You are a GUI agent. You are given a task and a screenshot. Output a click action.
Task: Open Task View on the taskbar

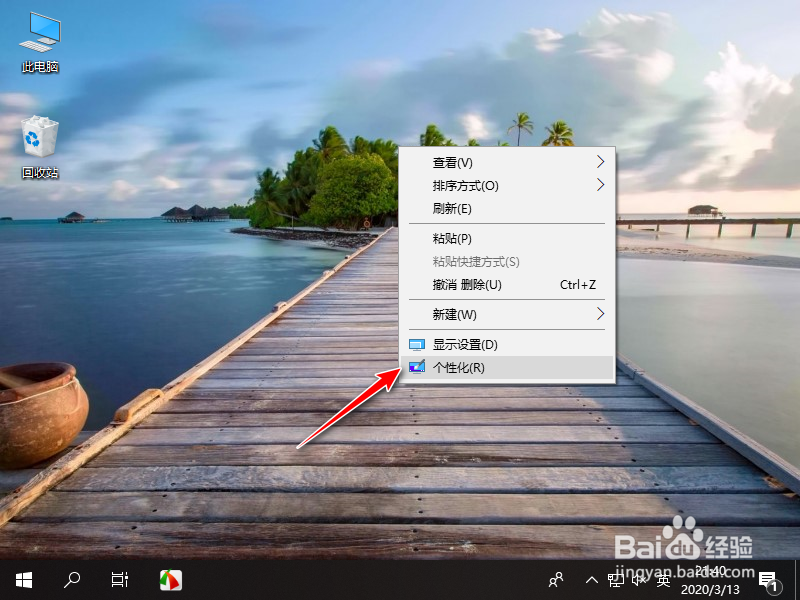click(x=119, y=580)
